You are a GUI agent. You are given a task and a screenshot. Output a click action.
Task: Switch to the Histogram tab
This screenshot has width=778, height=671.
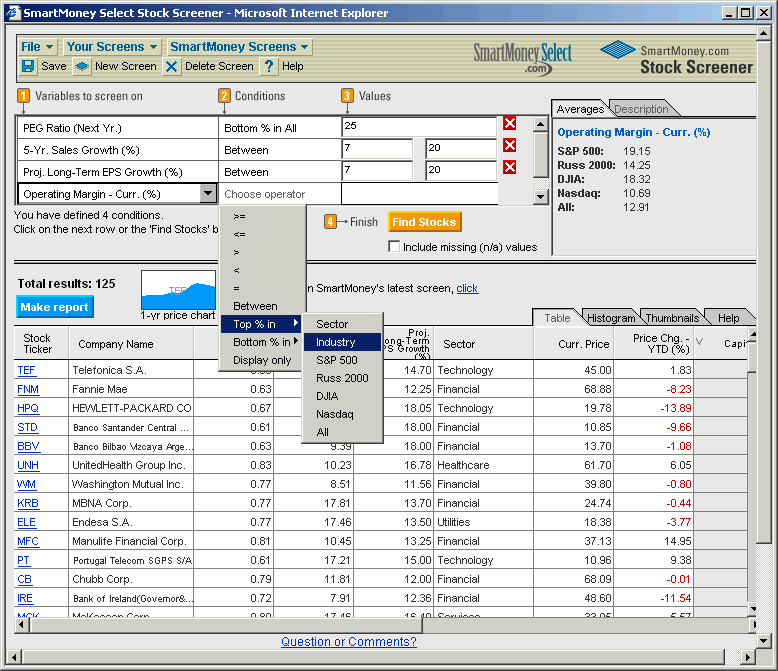pos(608,318)
